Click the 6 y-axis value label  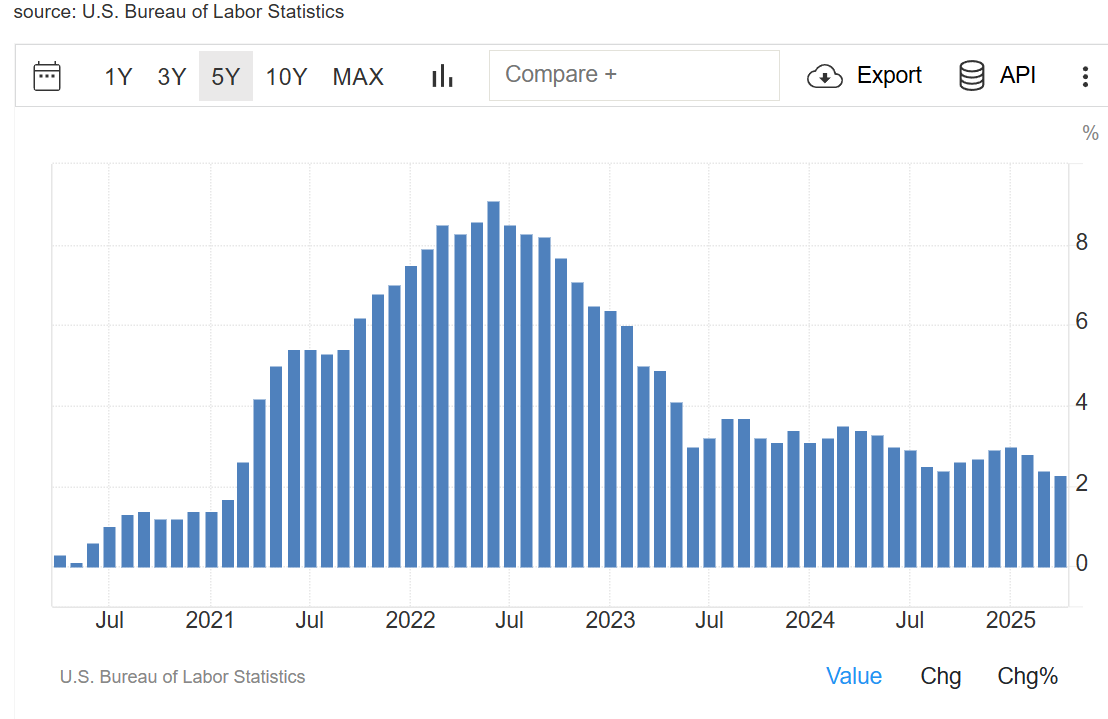[1081, 321]
